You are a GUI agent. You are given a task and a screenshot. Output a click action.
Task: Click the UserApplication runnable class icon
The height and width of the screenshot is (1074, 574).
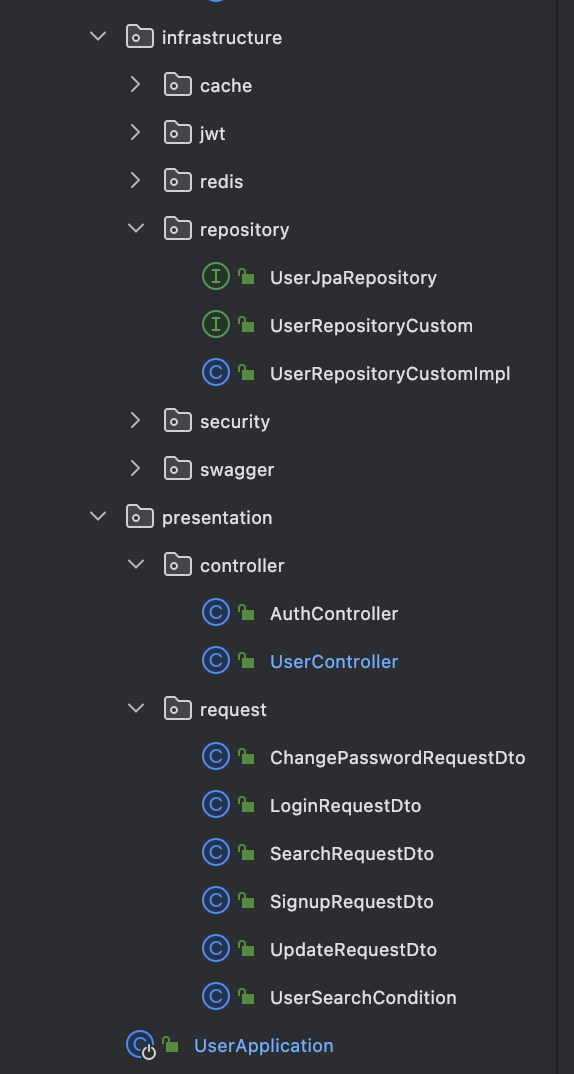[x=141, y=1045]
